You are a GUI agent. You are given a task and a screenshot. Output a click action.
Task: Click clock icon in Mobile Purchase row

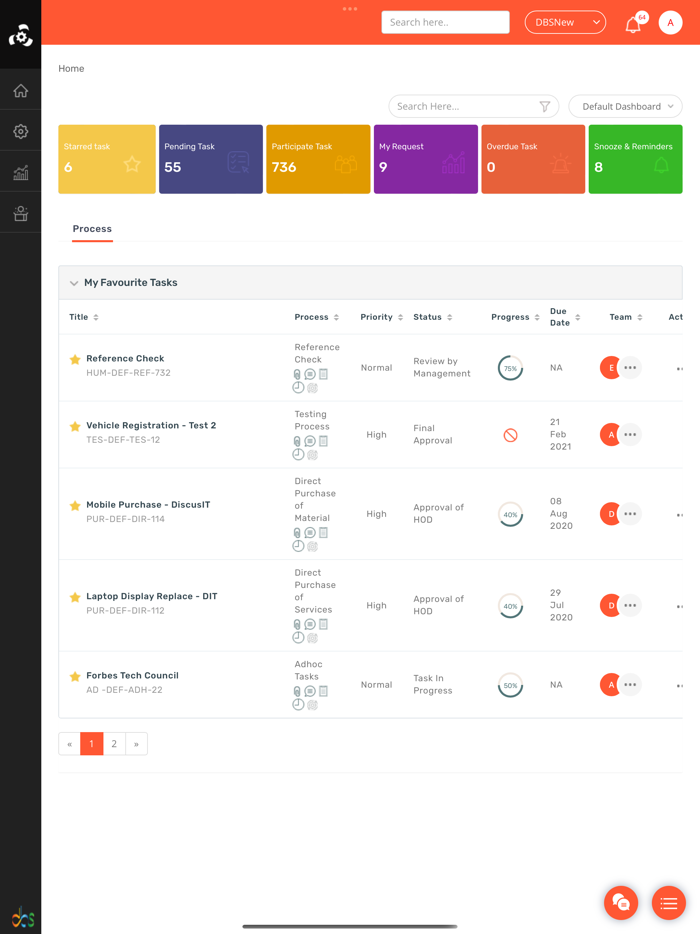pos(298,546)
